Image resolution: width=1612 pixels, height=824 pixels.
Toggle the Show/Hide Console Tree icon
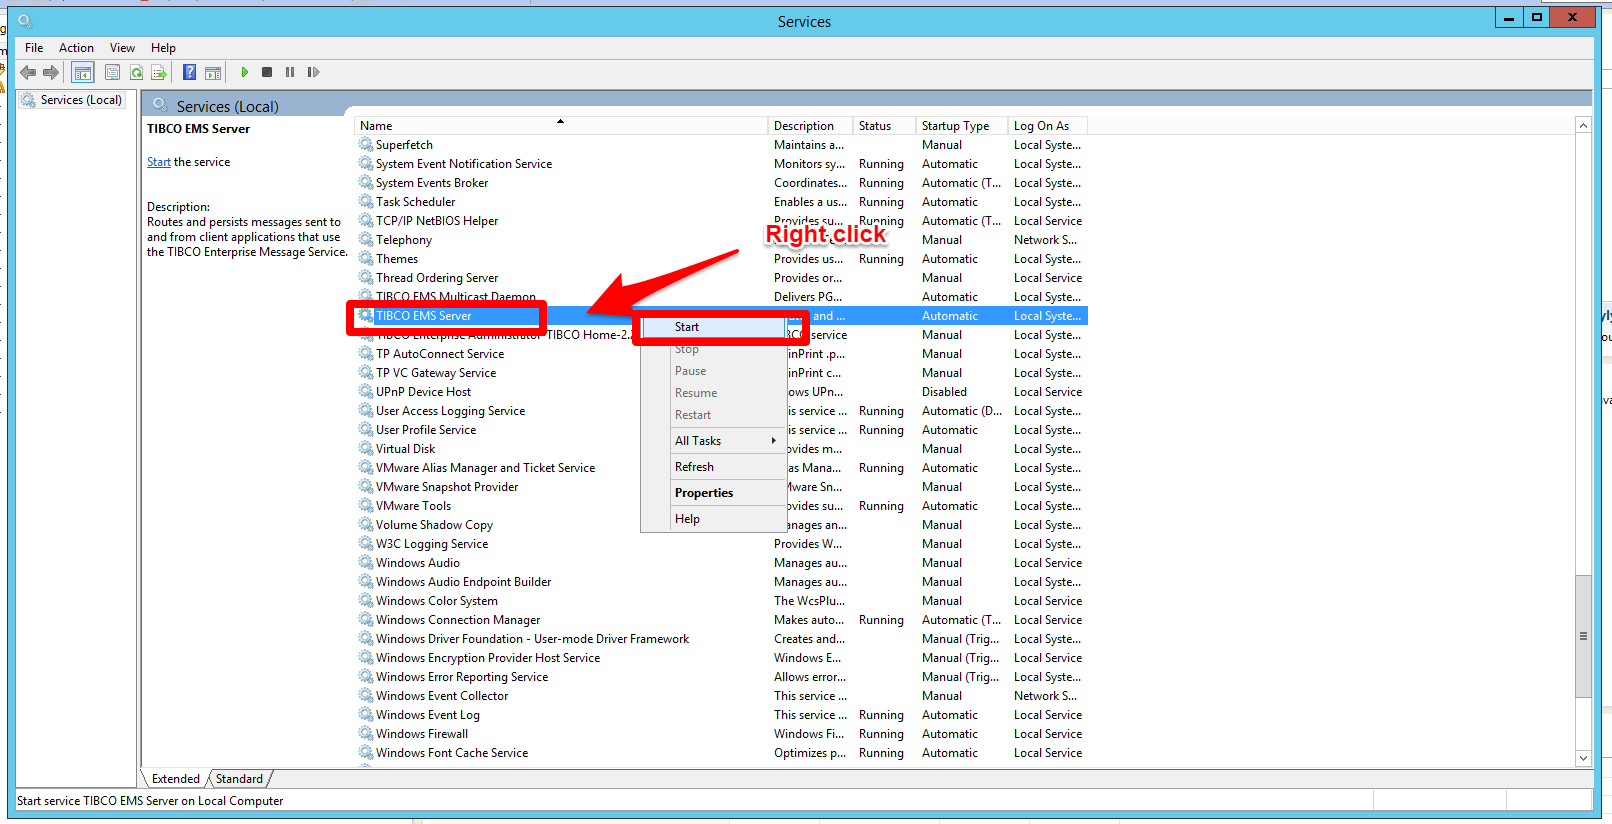(83, 72)
